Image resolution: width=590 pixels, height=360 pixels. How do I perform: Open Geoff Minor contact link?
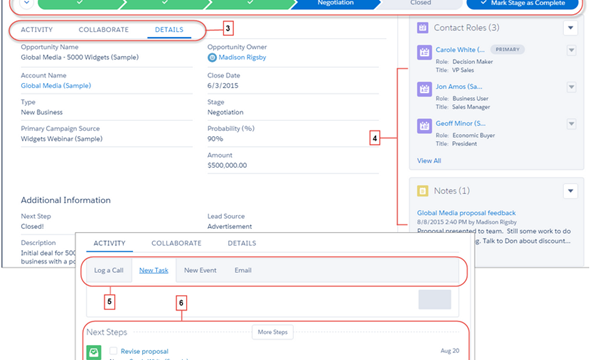coord(461,123)
